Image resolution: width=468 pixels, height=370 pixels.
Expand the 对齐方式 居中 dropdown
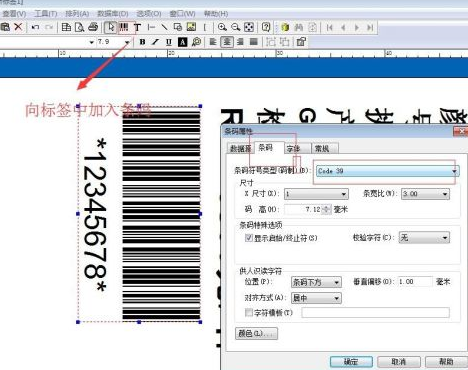316,298
